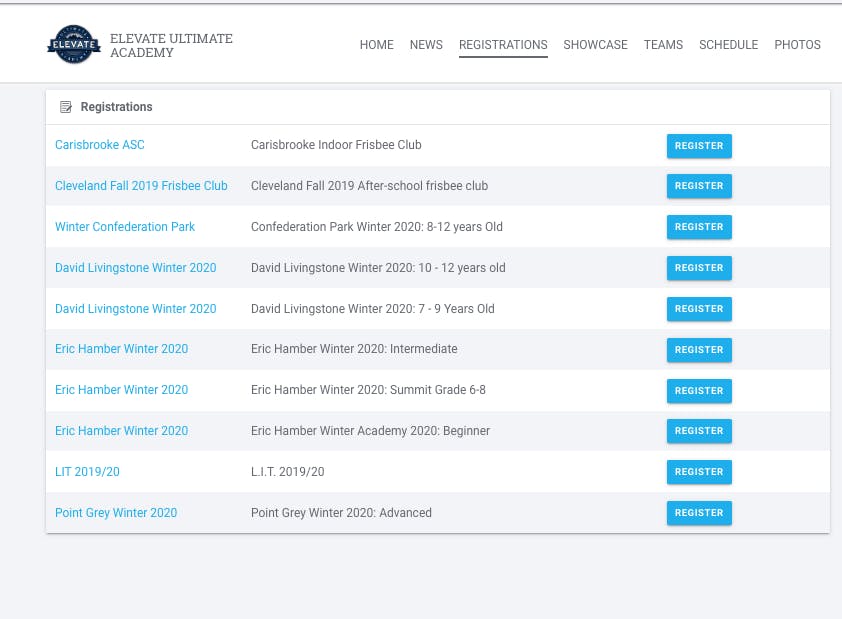The width and height of the screenshot is (842, 619).
Task: Select the Registrations nav tab
Action: tap(503, 45)
